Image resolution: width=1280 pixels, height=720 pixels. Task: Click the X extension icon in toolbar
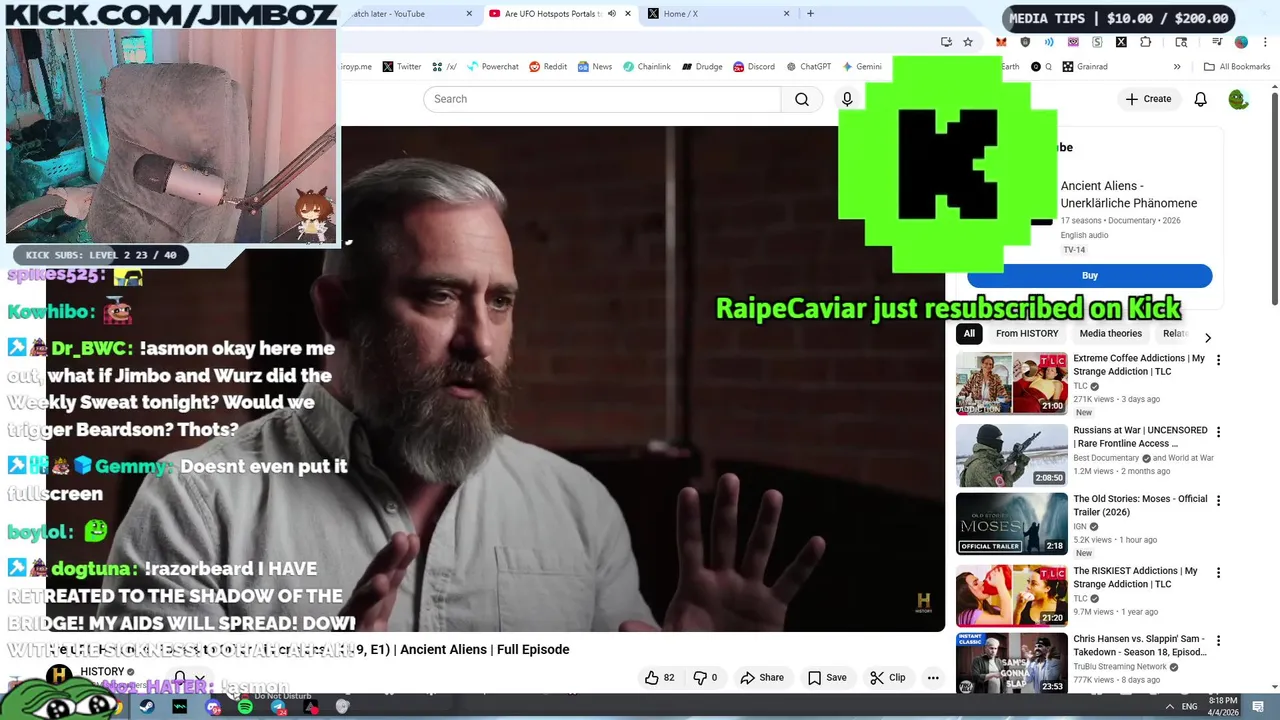pos(1121,42)
